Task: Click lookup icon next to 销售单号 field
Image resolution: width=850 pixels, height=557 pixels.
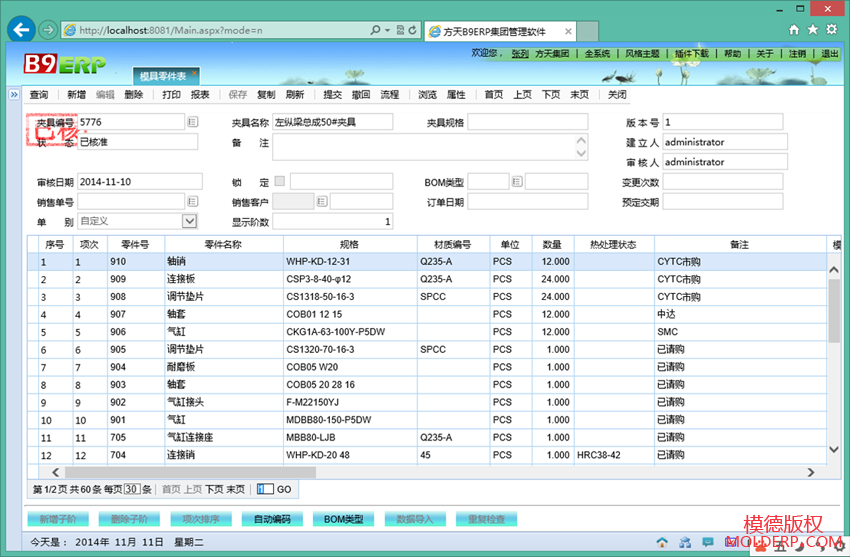Action: pos(192,202)
